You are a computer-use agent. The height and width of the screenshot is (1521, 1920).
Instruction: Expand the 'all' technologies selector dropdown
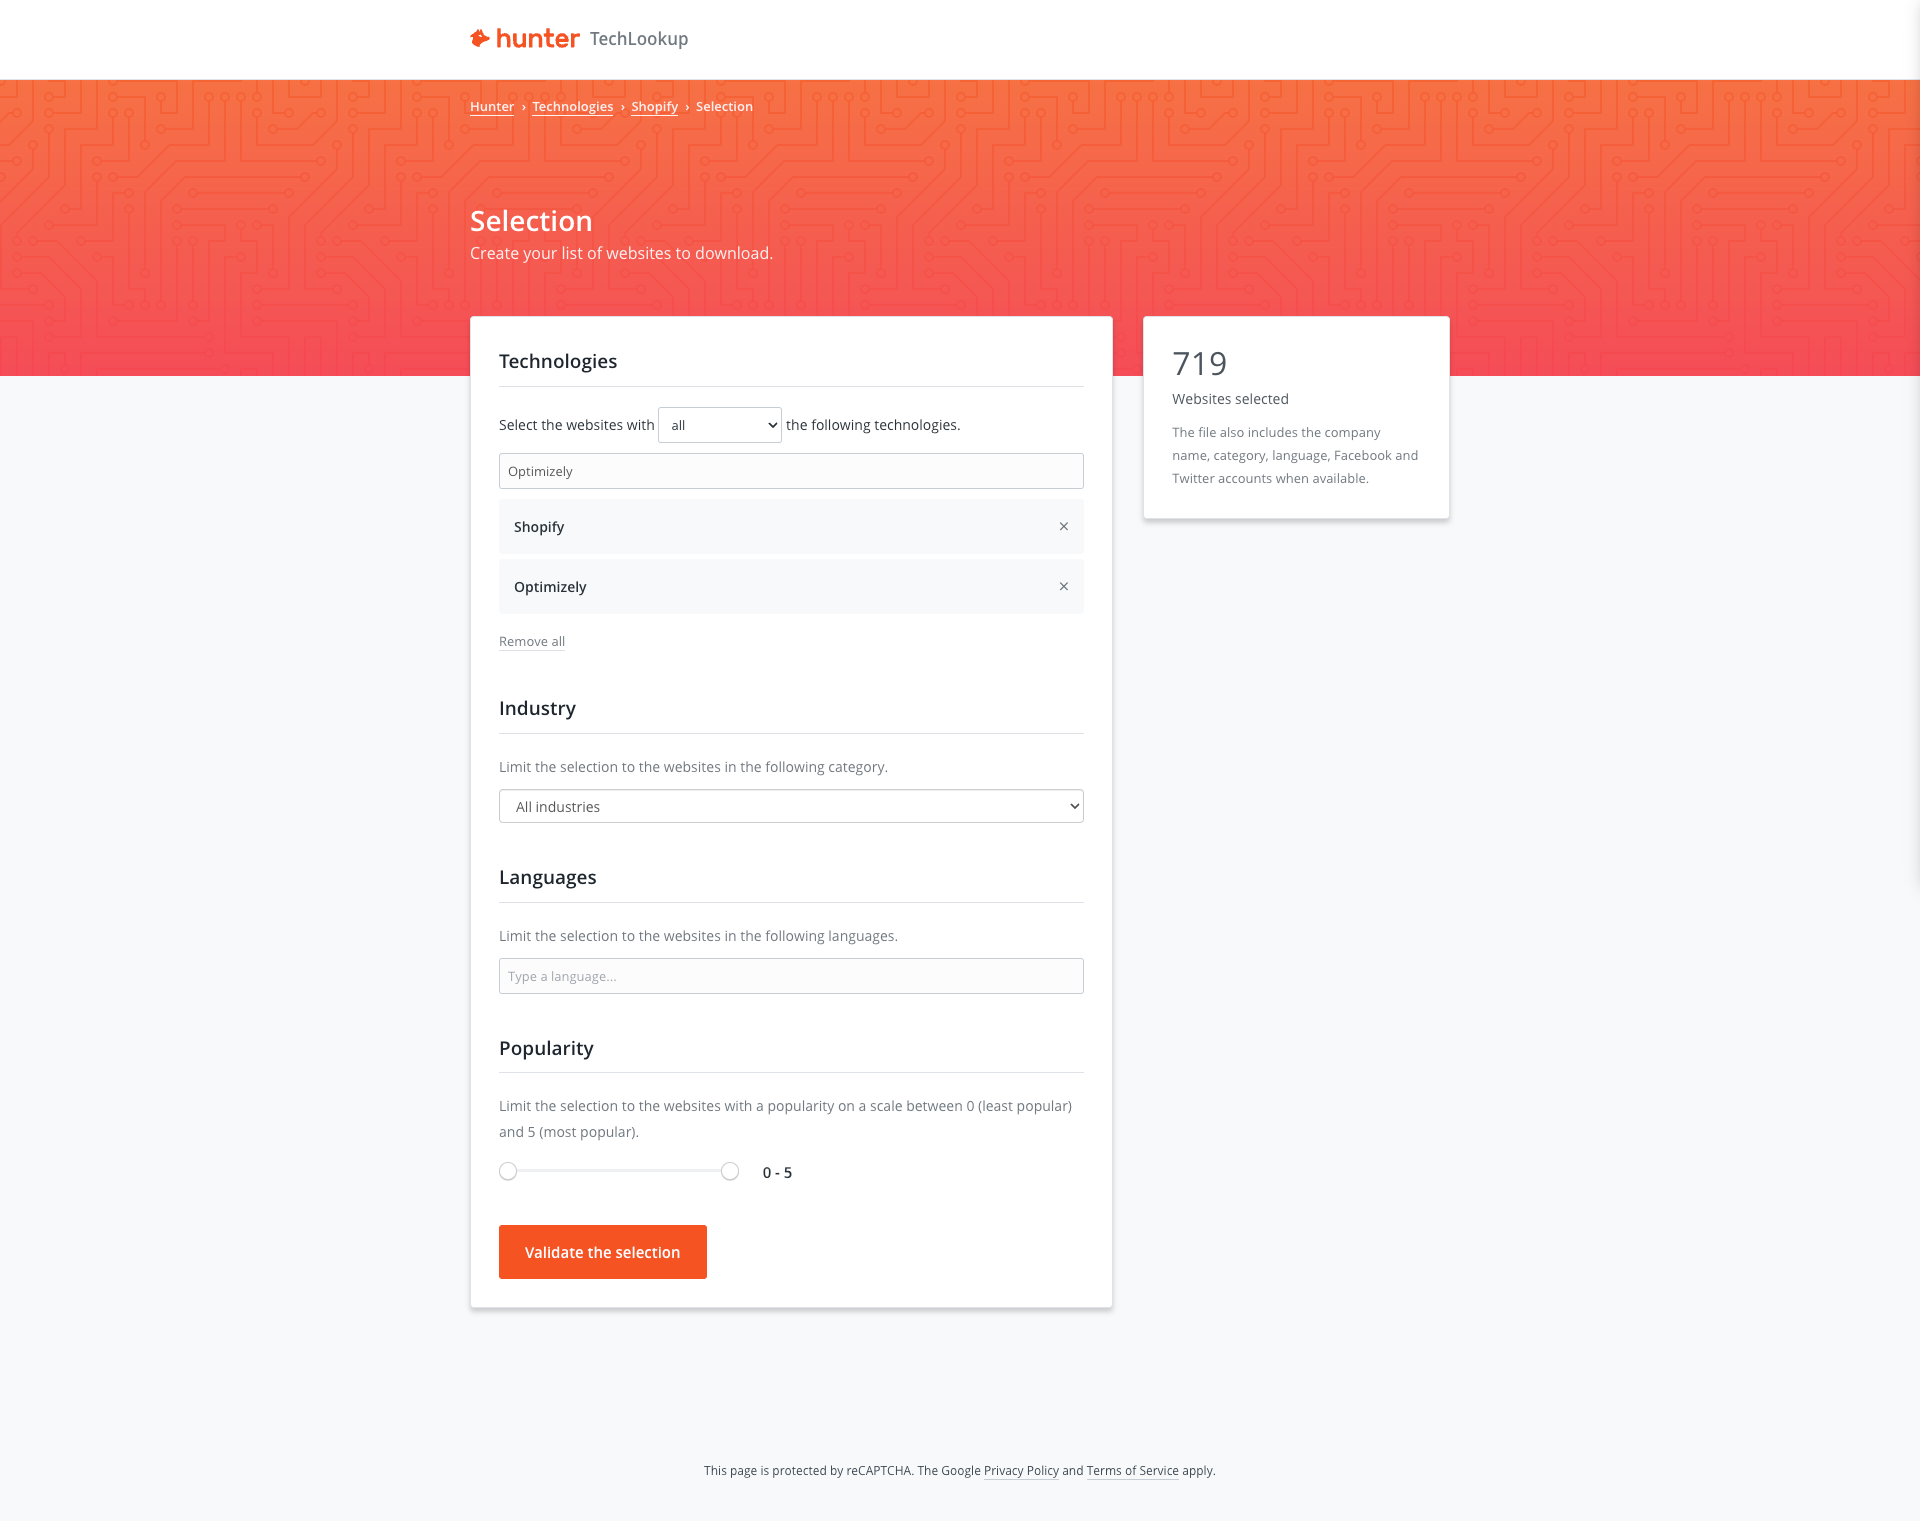718,424
